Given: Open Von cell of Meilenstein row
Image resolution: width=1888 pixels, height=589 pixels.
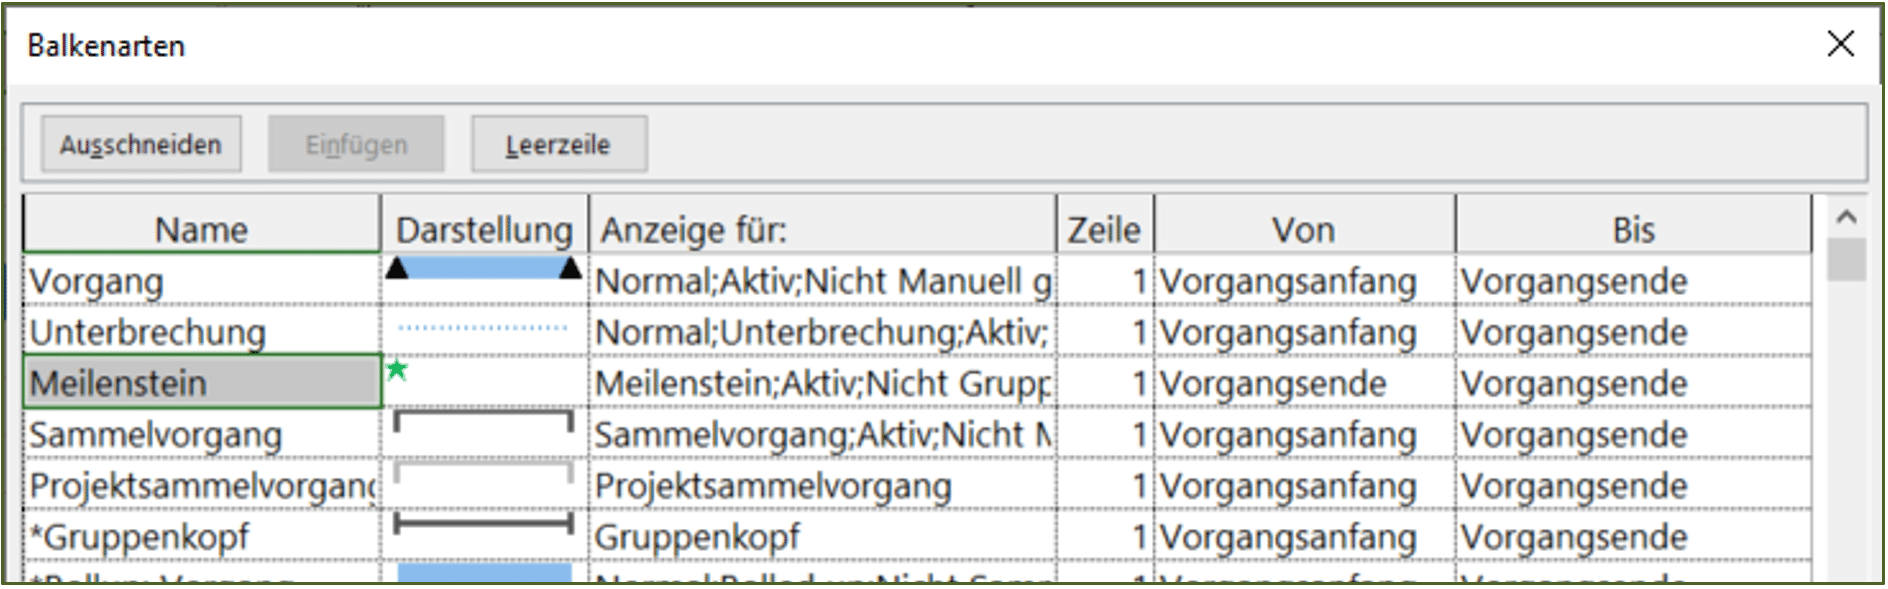Looking at the screenshot, I should click(x=1305, y=383).
